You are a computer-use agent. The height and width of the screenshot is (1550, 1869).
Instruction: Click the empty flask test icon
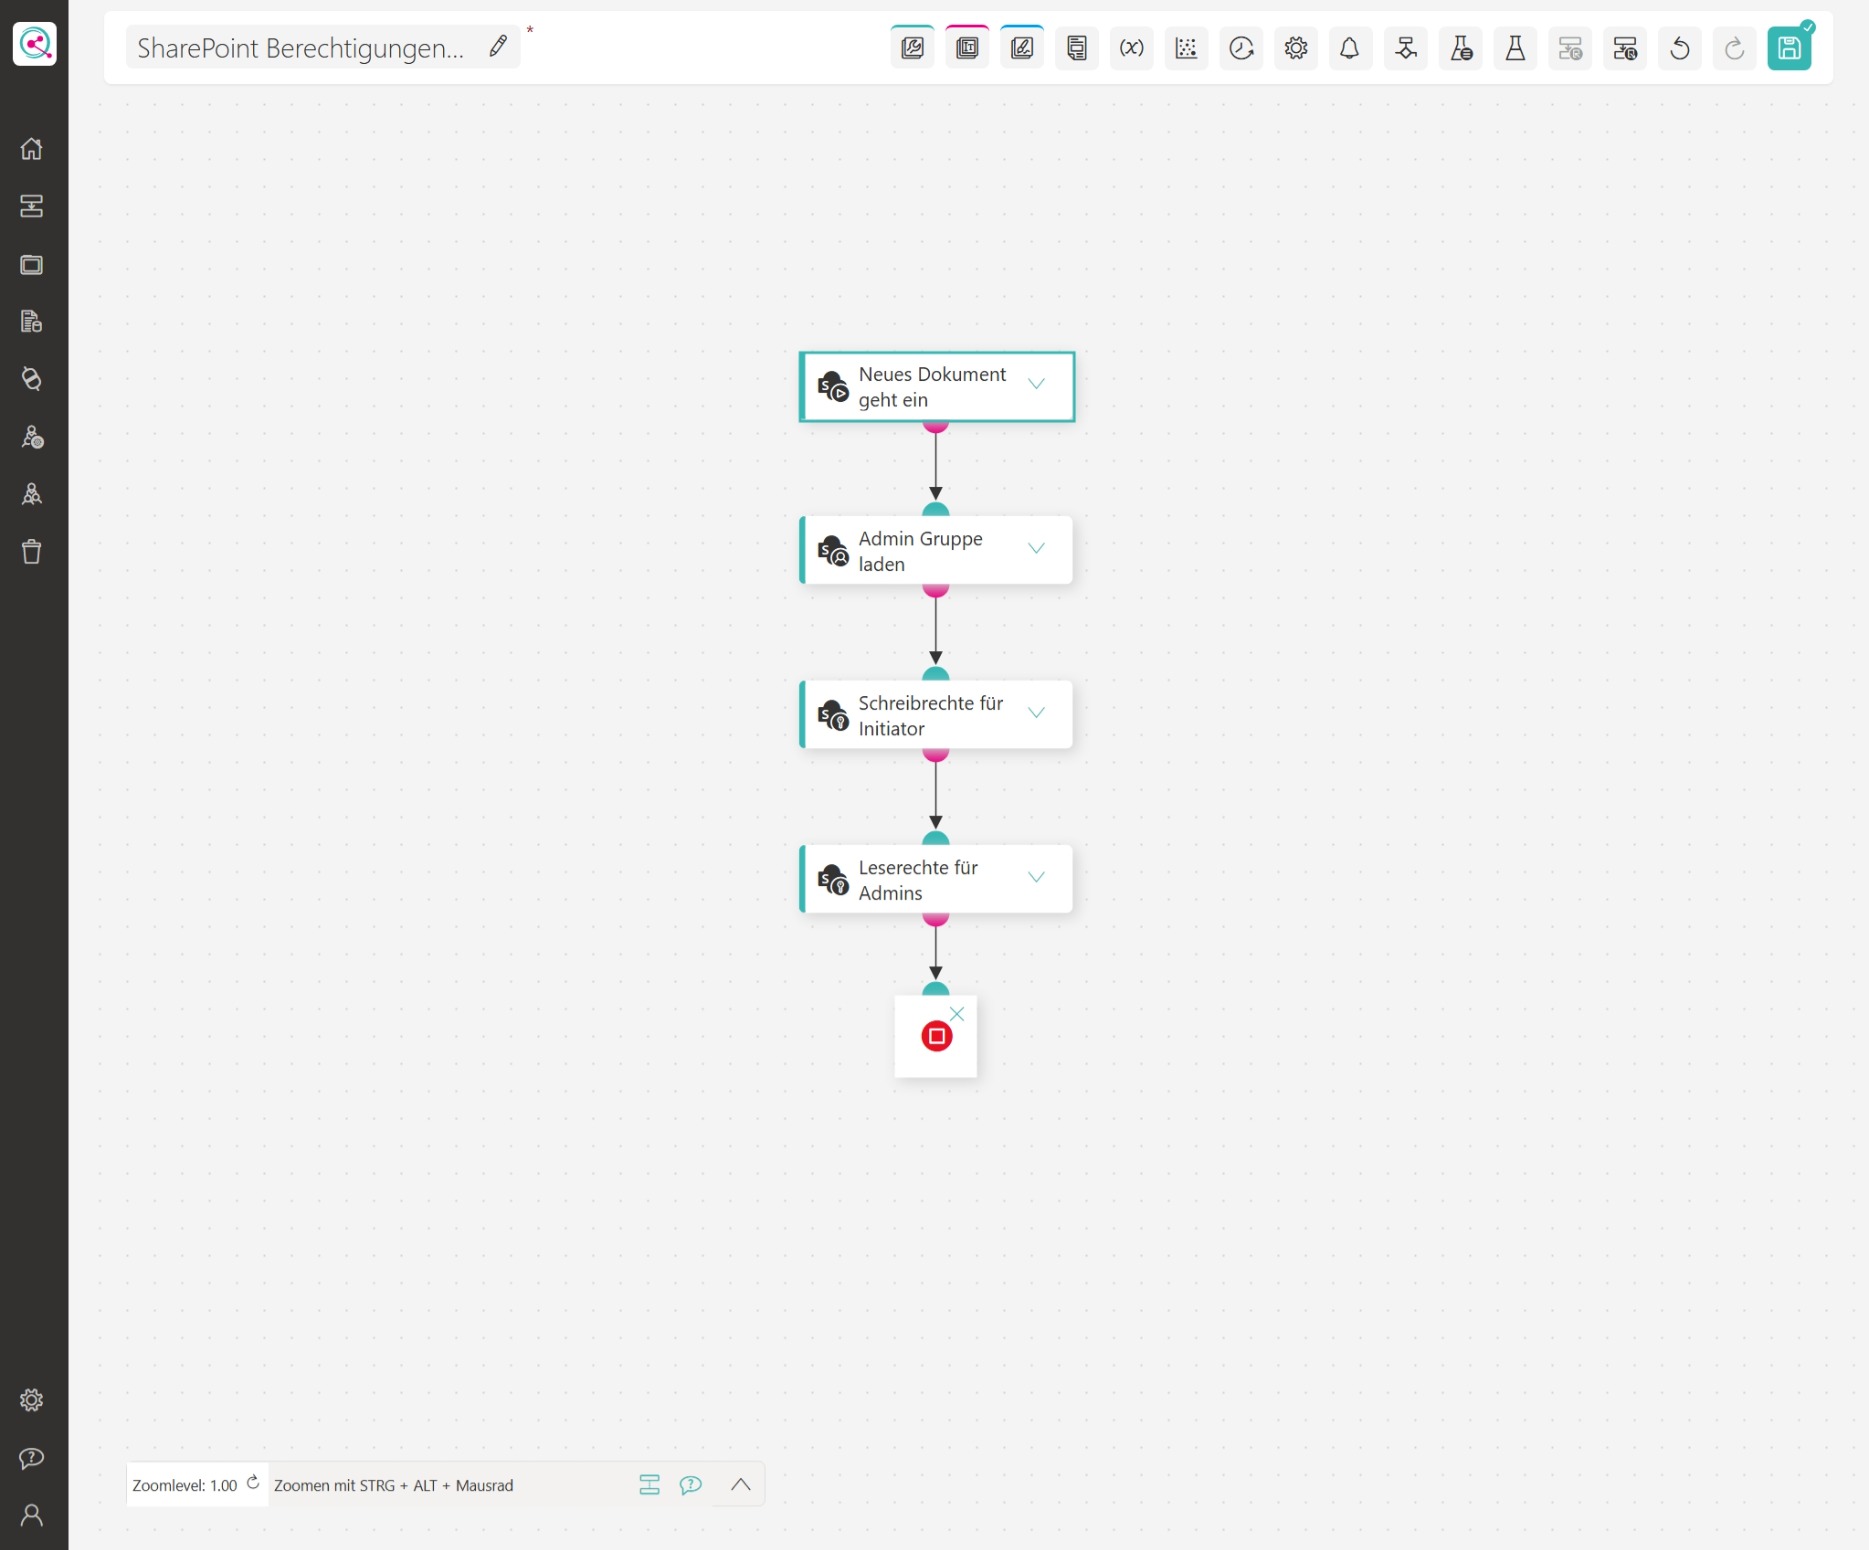coord(1515,48)
